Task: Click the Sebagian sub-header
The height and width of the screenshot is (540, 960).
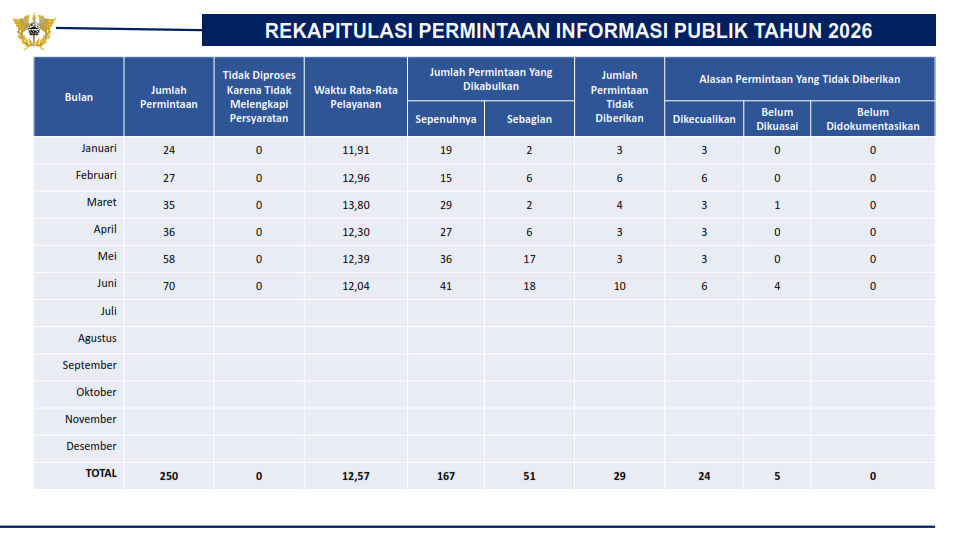Action: 529,119
